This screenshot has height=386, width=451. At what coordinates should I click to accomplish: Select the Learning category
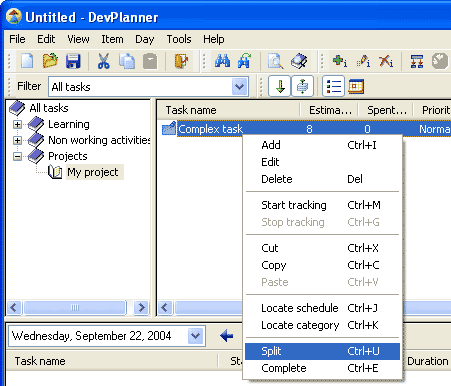tap(69, 124)
